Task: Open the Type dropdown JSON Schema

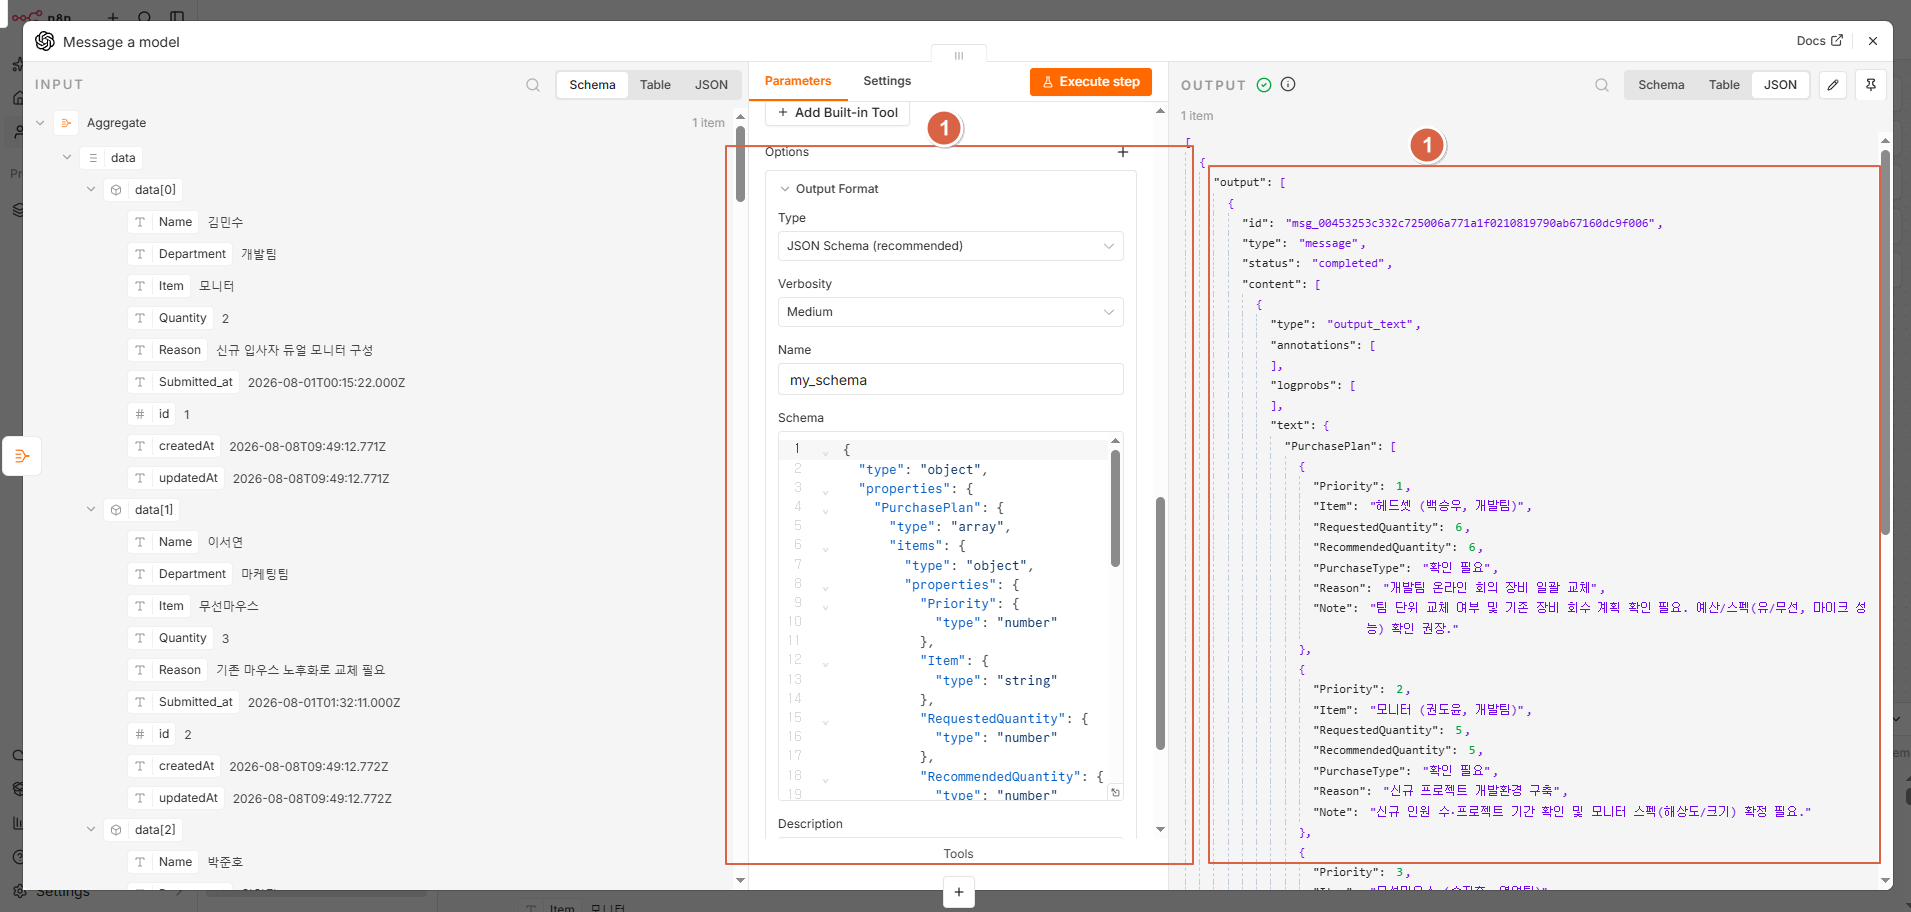Action: (950, 246)
